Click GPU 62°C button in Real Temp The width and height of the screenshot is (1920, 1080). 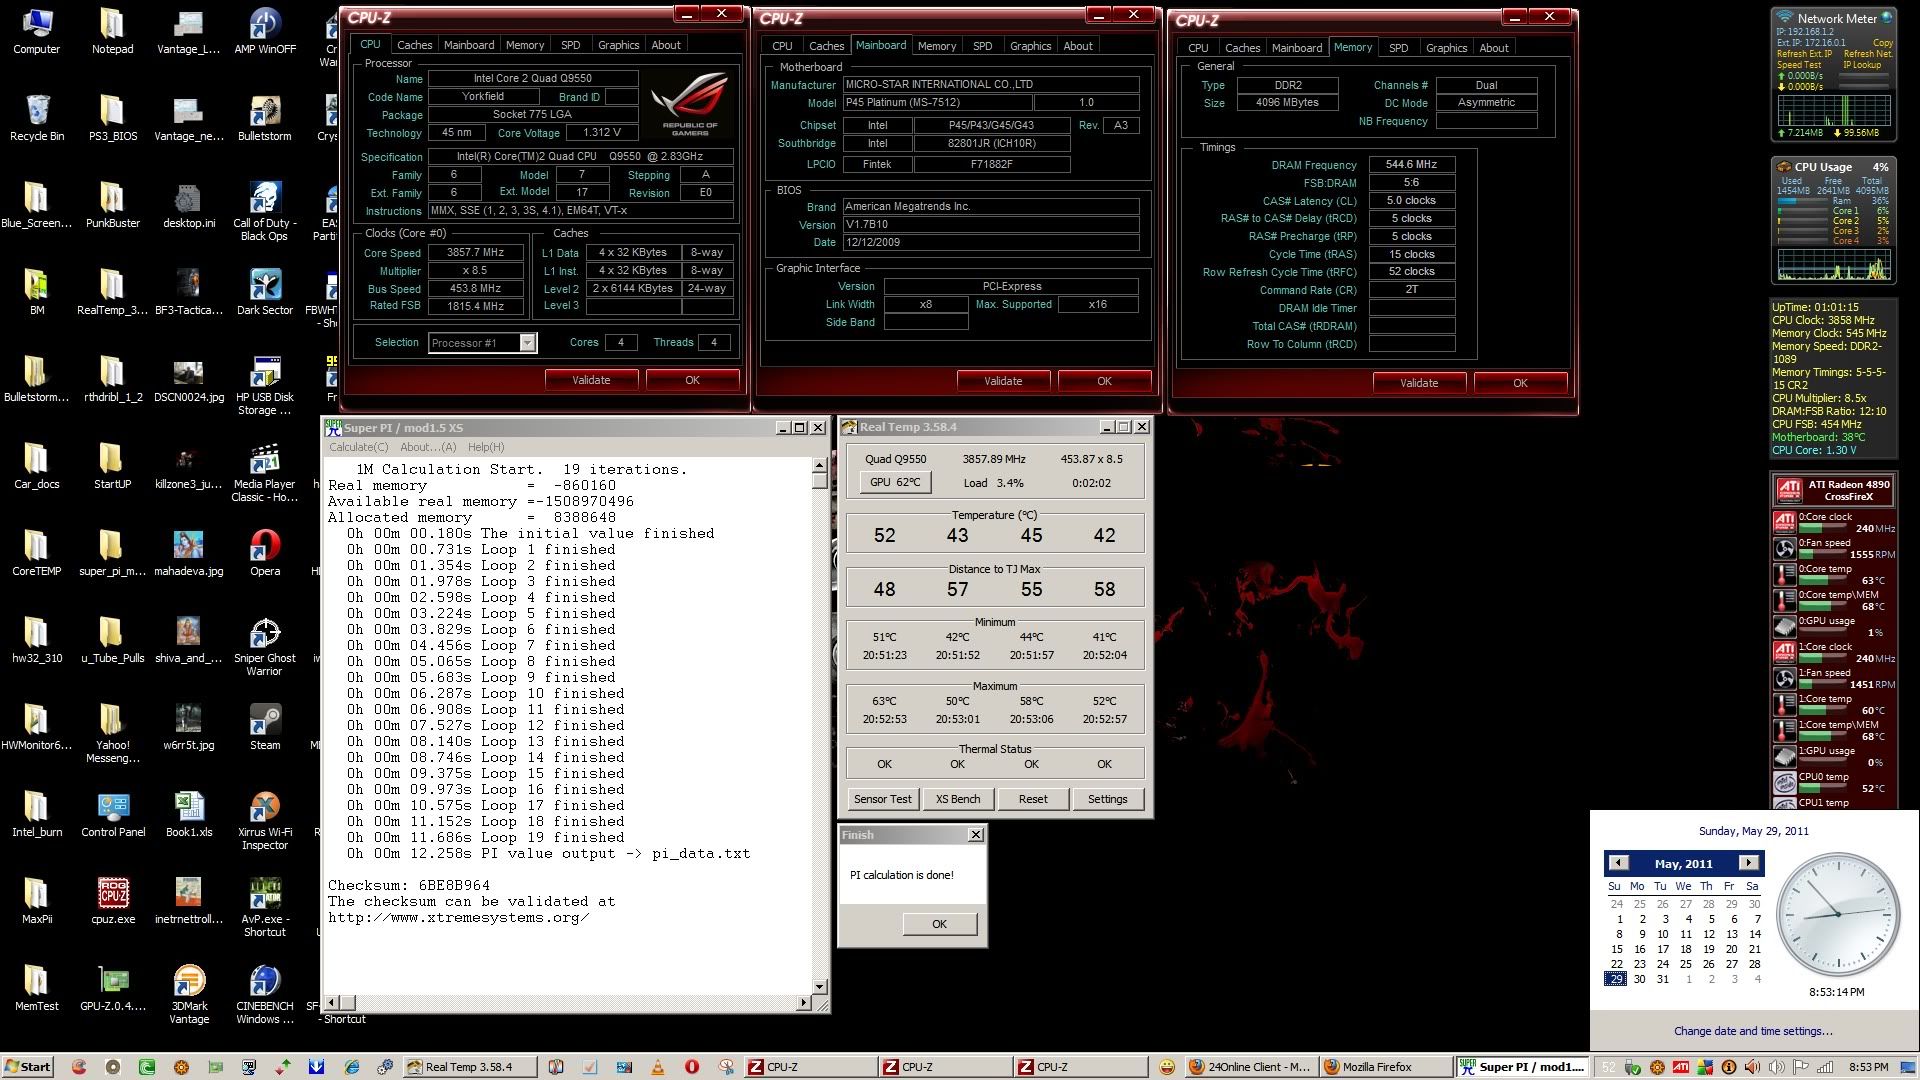coord(895,482)
